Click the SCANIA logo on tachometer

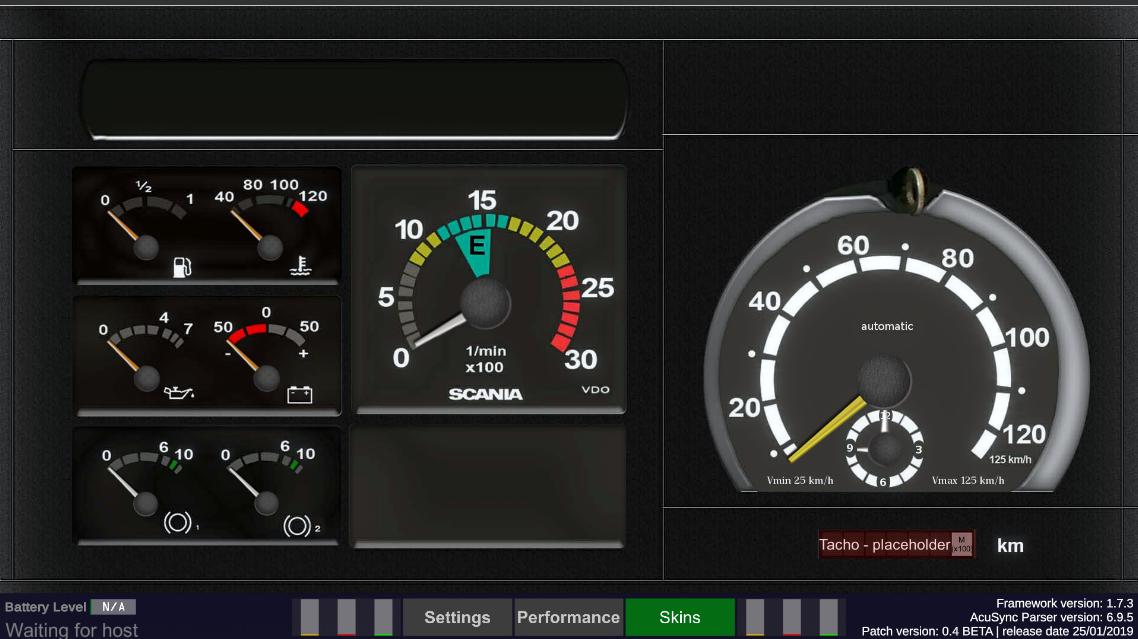[x=485, y=394]
